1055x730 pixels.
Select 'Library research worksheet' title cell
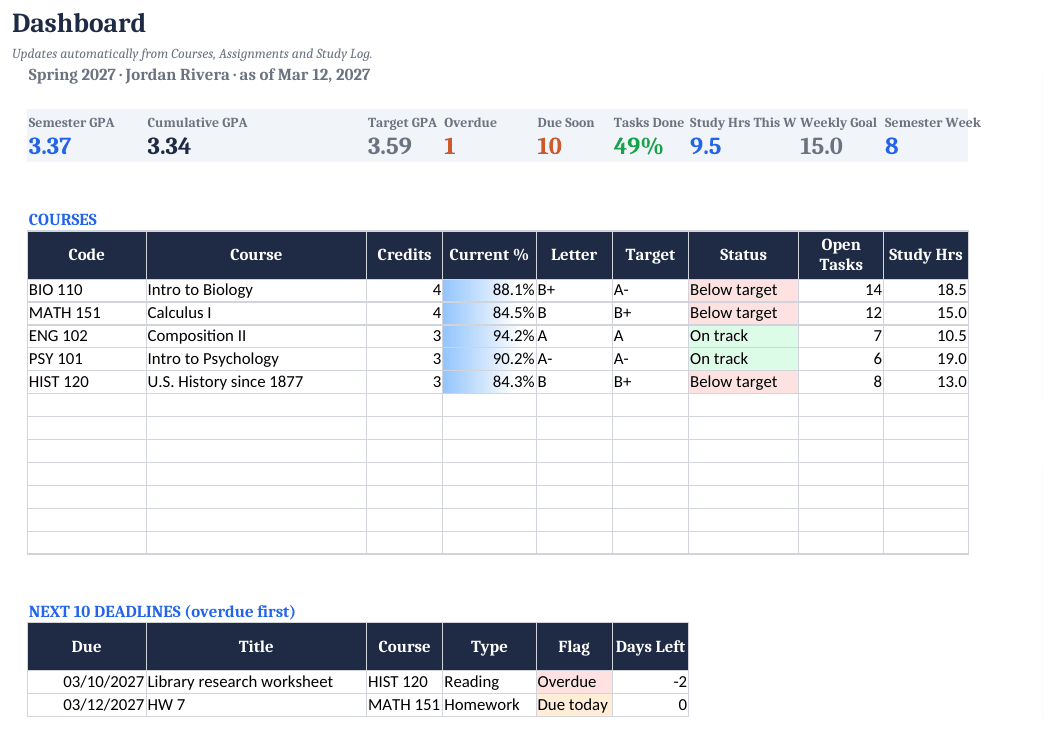coord(256,682)
